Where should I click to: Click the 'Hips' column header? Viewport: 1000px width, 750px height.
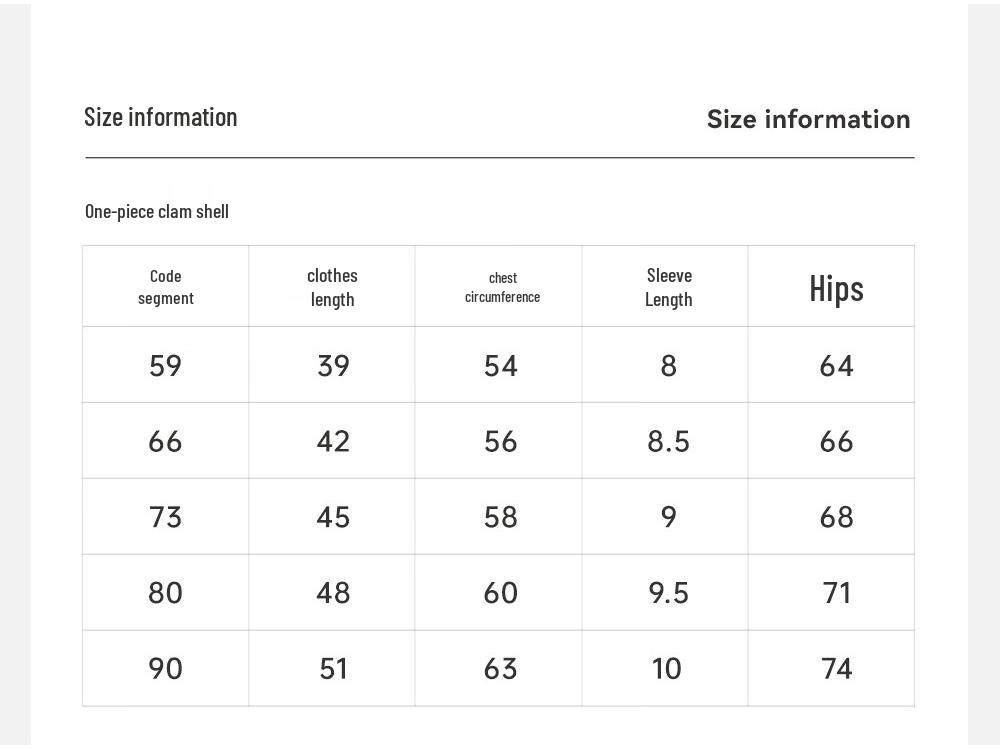(x=836, y=288)
